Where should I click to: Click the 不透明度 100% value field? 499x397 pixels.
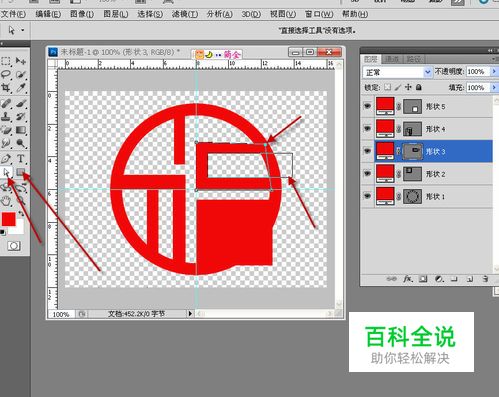[478, 72]
